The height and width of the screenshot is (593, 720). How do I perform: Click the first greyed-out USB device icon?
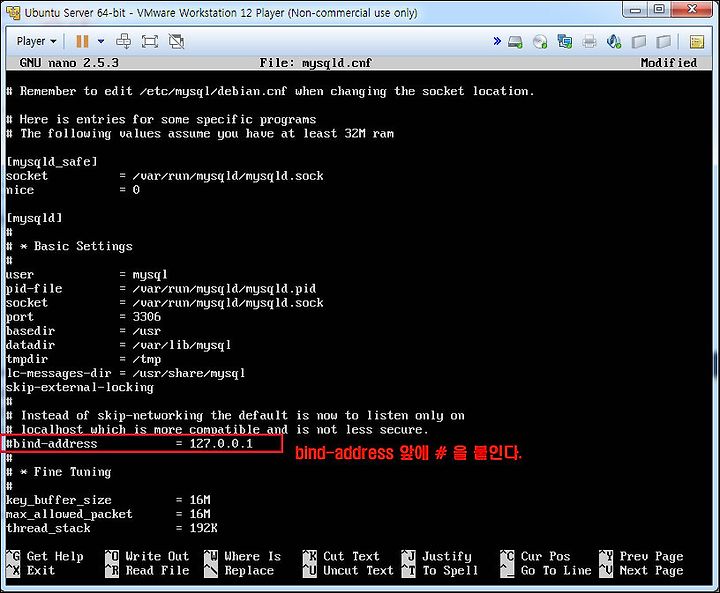point(639,42)
